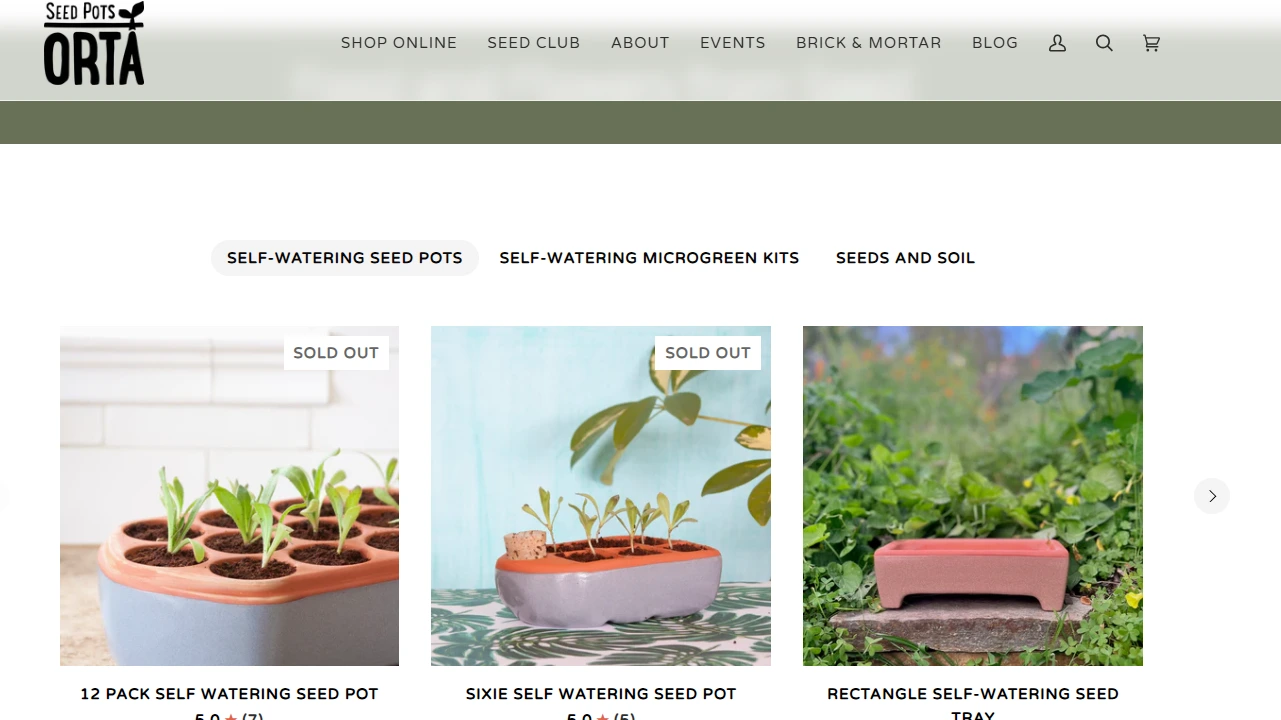Switch to Seeds and Soil tab

[x=905, y=258]
